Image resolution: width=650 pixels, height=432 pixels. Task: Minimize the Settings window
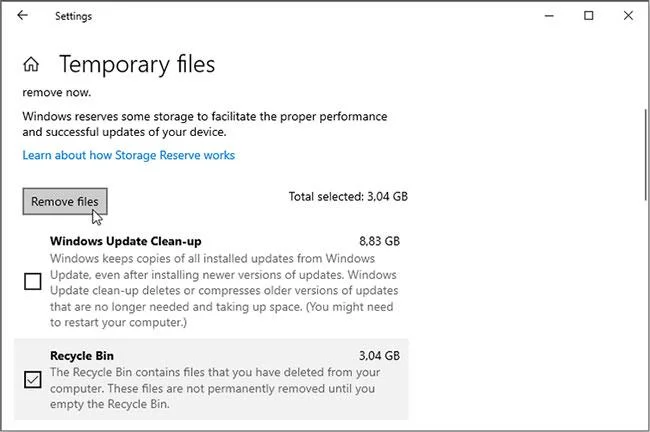click(x=549, y=16)
